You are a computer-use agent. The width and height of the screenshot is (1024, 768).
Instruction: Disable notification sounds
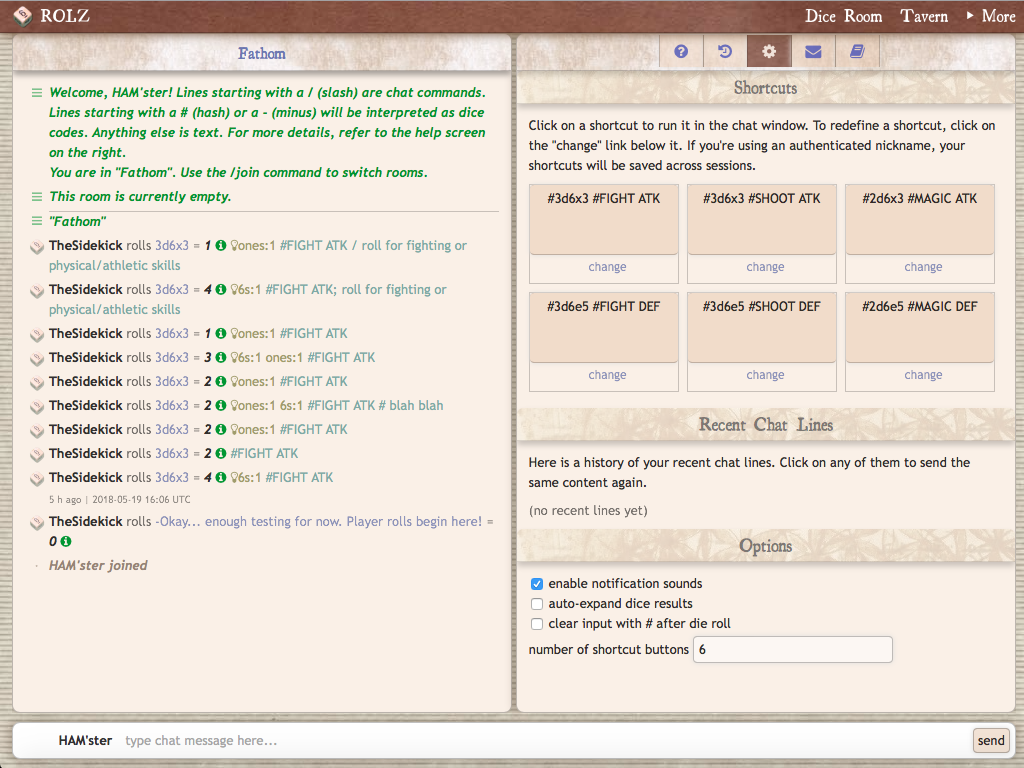[x=536, y=583]
